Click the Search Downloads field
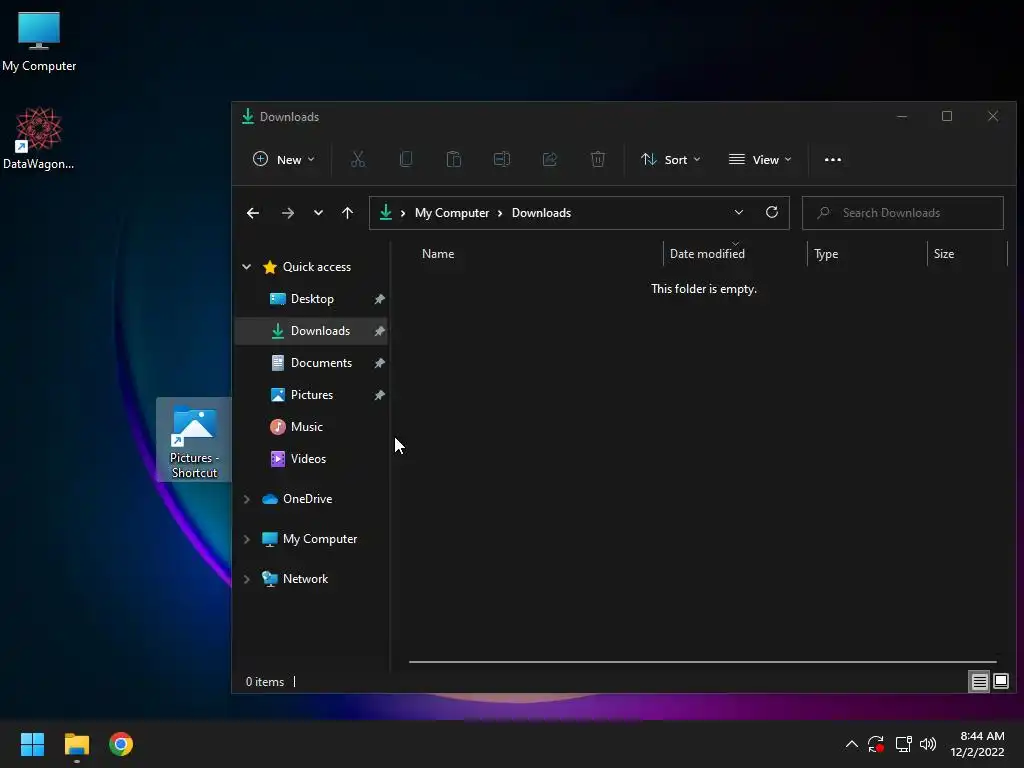This screenshot has height=768, width=1024. tap(903, 213)
